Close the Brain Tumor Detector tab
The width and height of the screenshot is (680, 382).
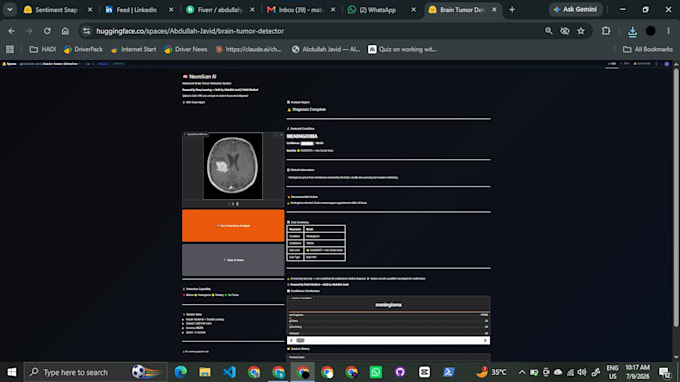click(x=494, y=10)
